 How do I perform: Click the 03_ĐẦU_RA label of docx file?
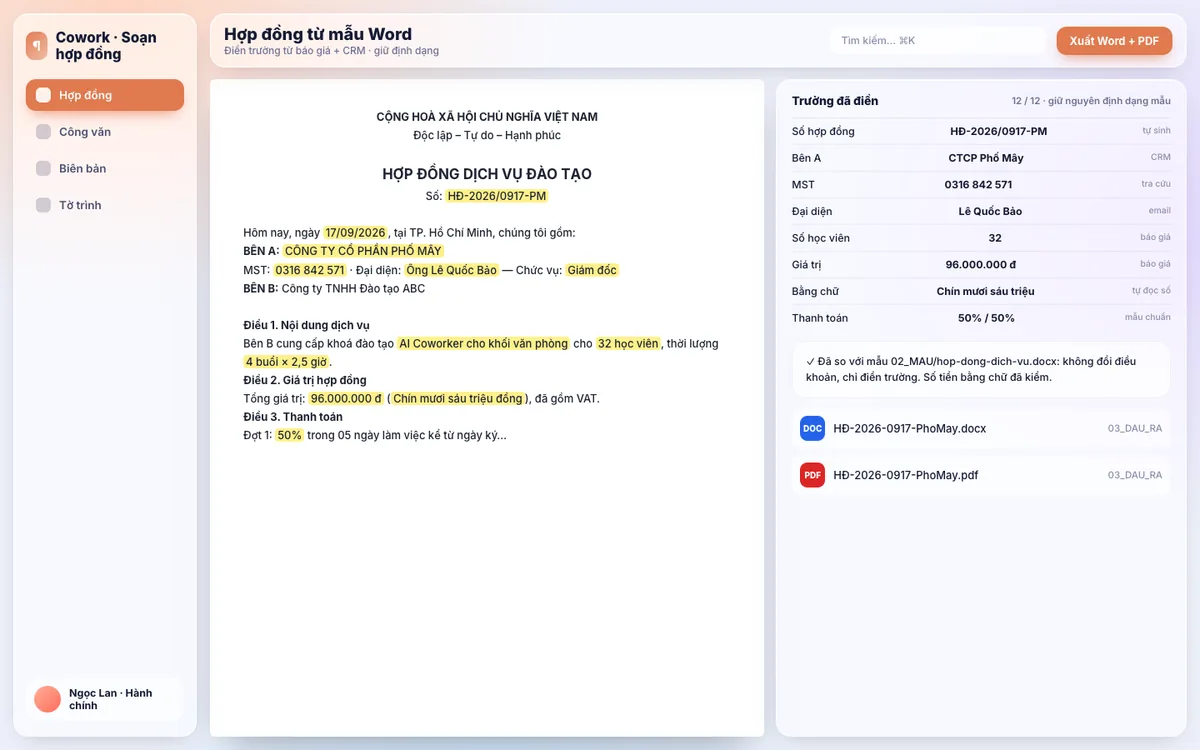(x=1135, y=428)
